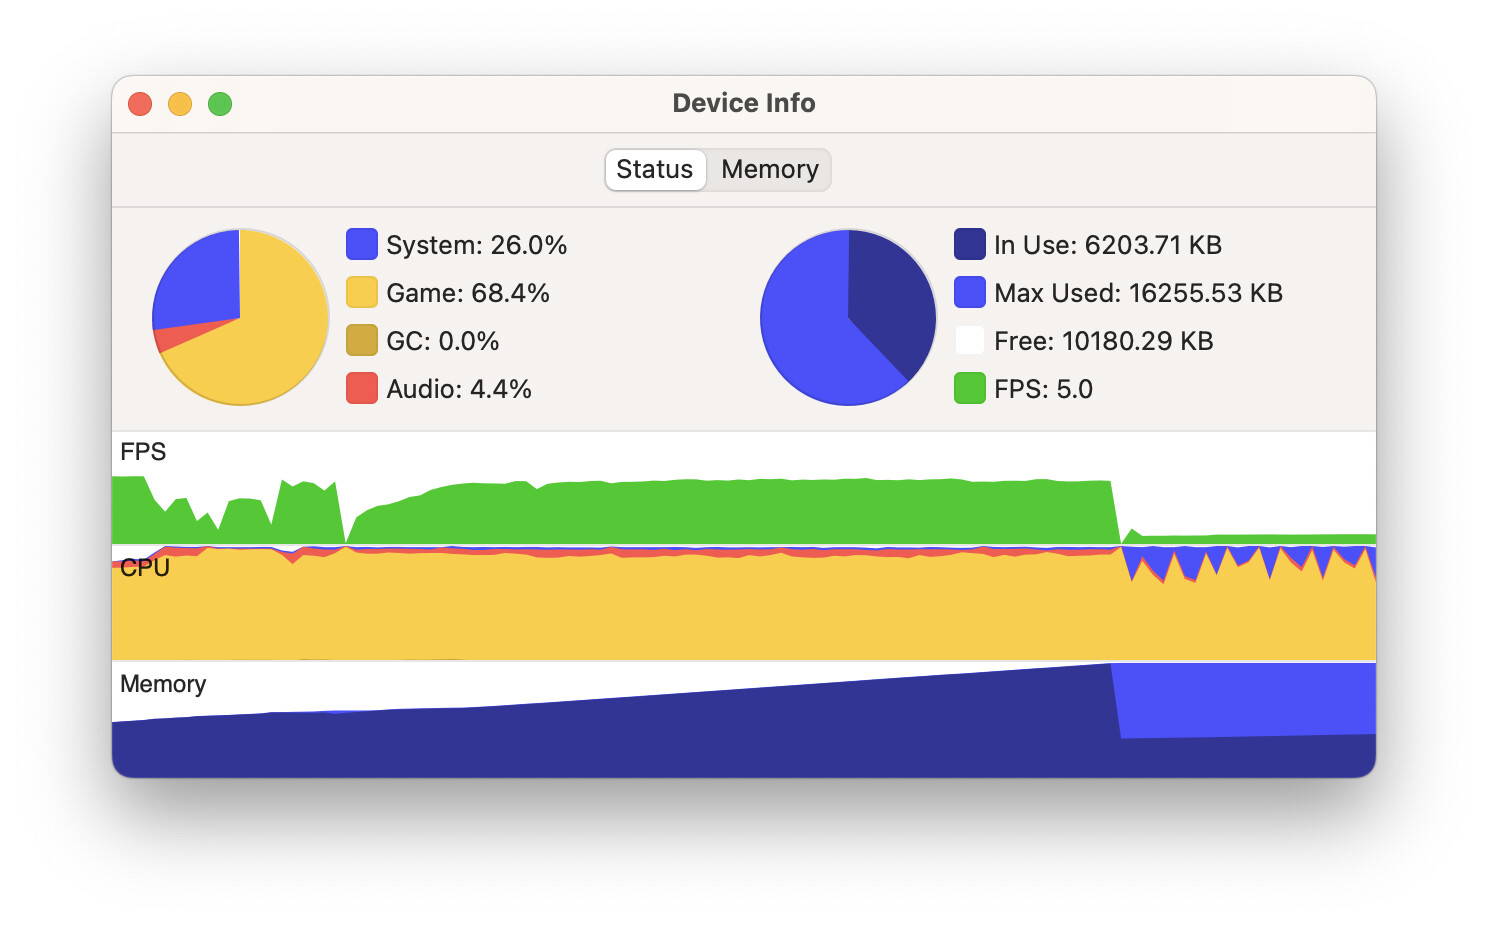The width and height of the screenshot is (1488, 926).
Task: Click the white Free color swatch
Action: (970, 341)
